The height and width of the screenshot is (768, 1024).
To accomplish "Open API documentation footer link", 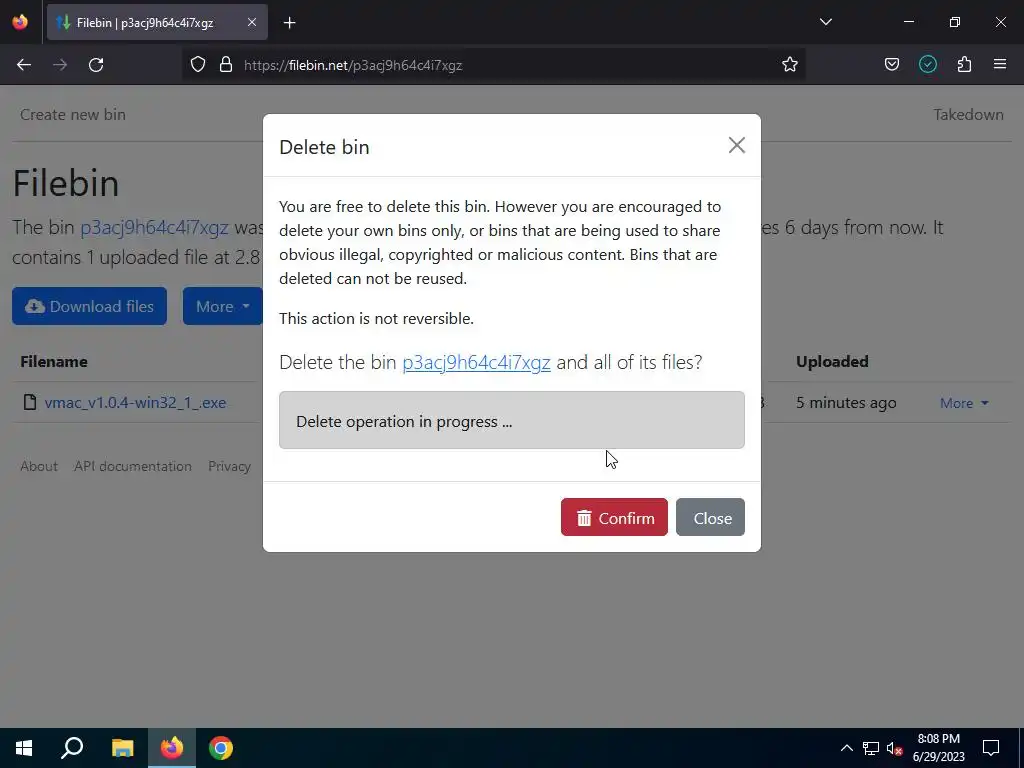I will click(133, 466).
